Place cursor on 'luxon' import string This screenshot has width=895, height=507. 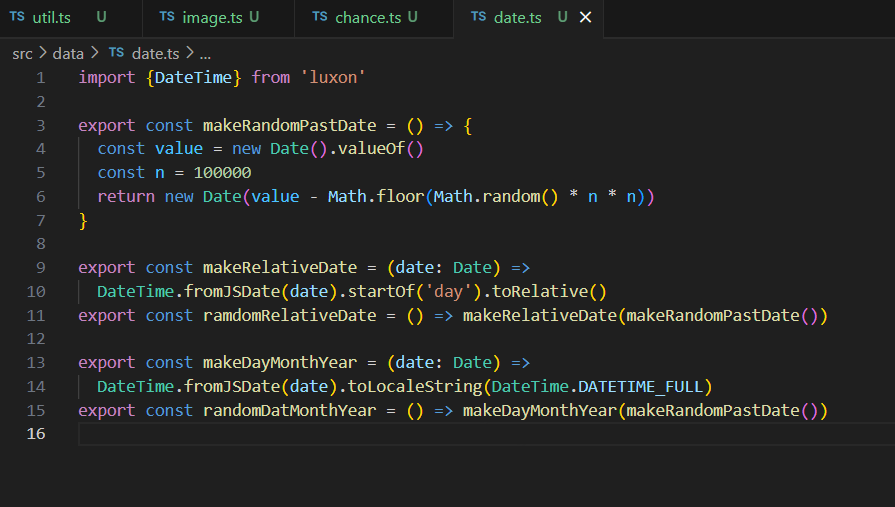pos(333,77)
